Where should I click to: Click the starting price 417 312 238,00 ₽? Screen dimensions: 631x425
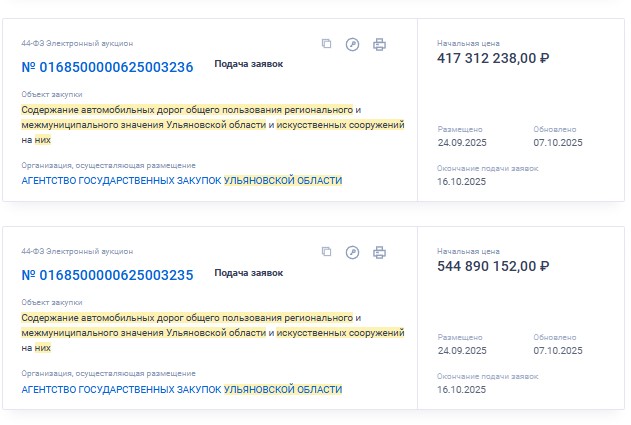point(493,58)
